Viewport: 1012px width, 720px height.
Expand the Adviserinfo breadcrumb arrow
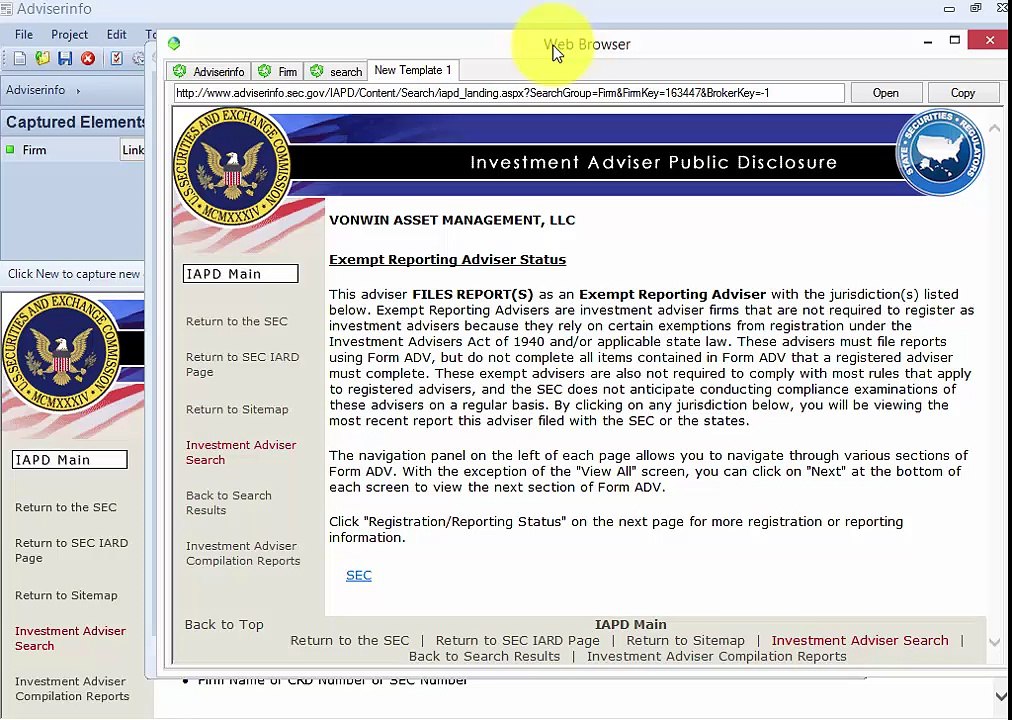(x=78, y=91)
